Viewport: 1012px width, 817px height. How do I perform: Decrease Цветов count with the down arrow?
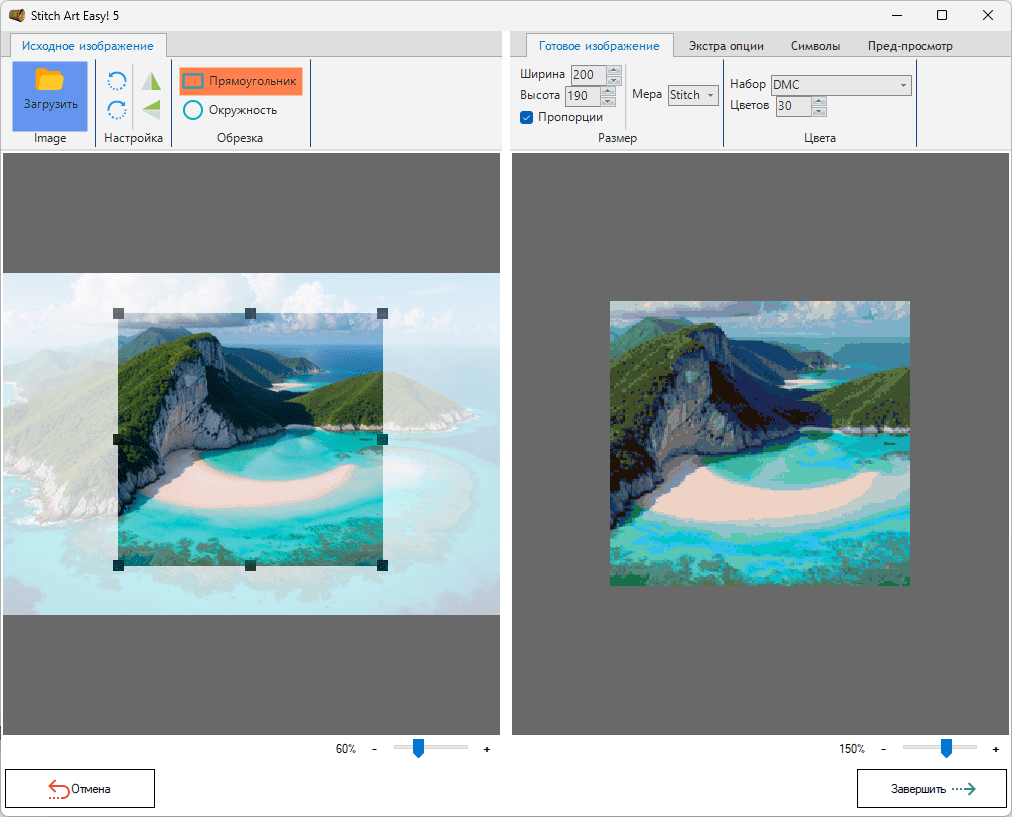pyautogui.click(x=819, y=112)
